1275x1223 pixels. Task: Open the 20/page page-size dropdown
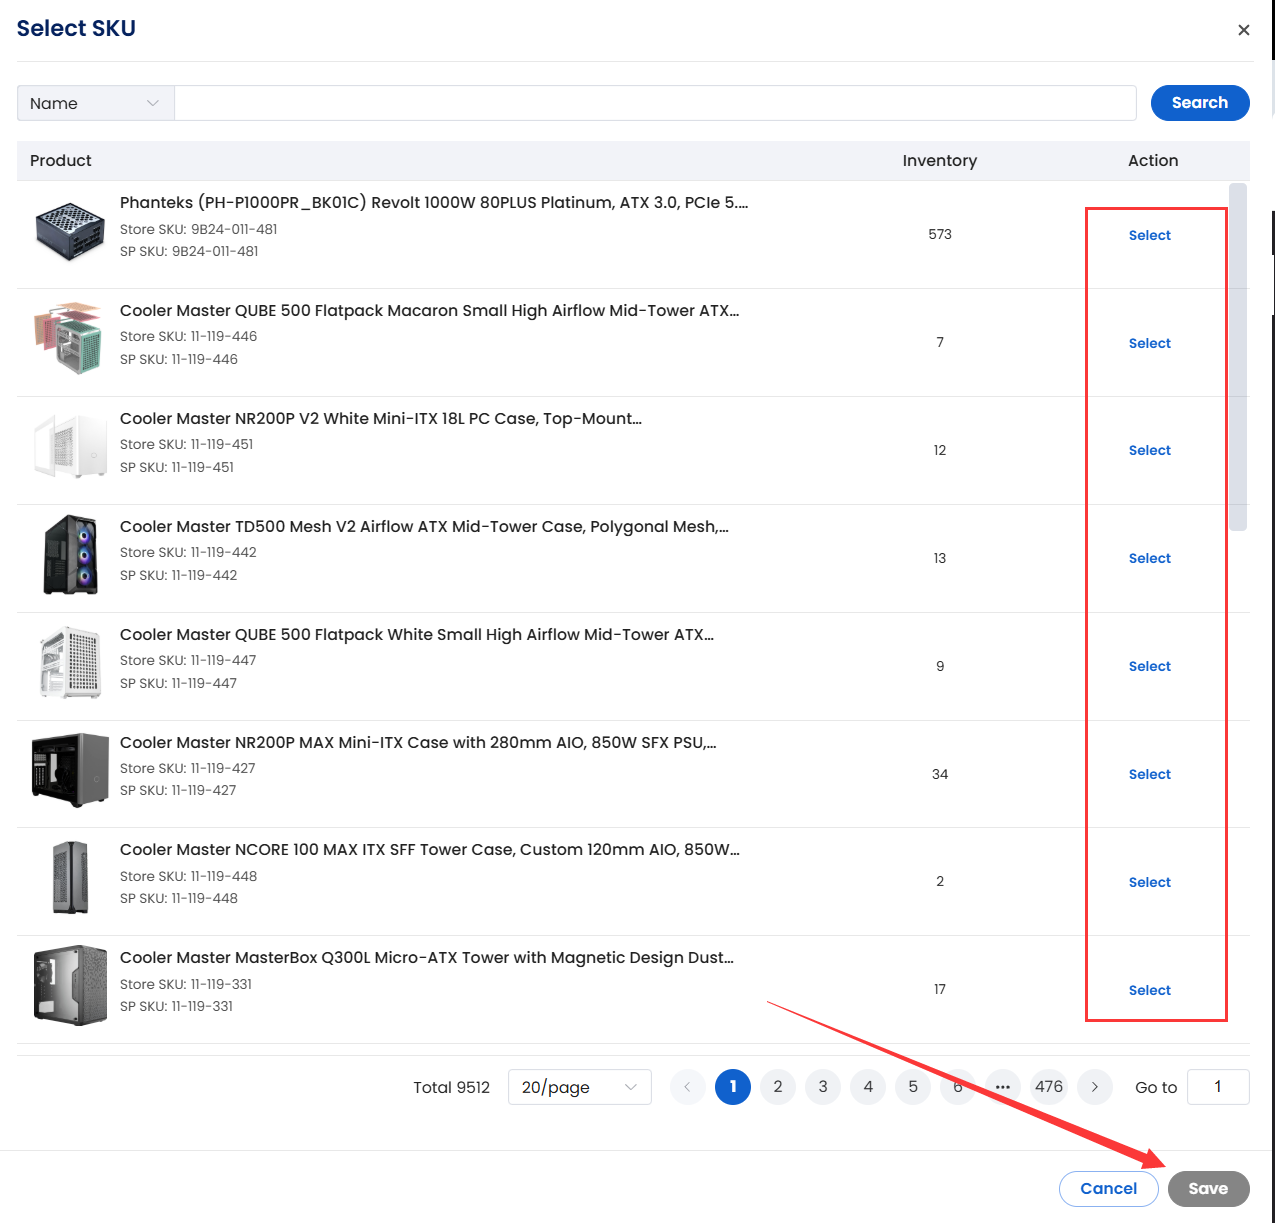(580, 1087)
